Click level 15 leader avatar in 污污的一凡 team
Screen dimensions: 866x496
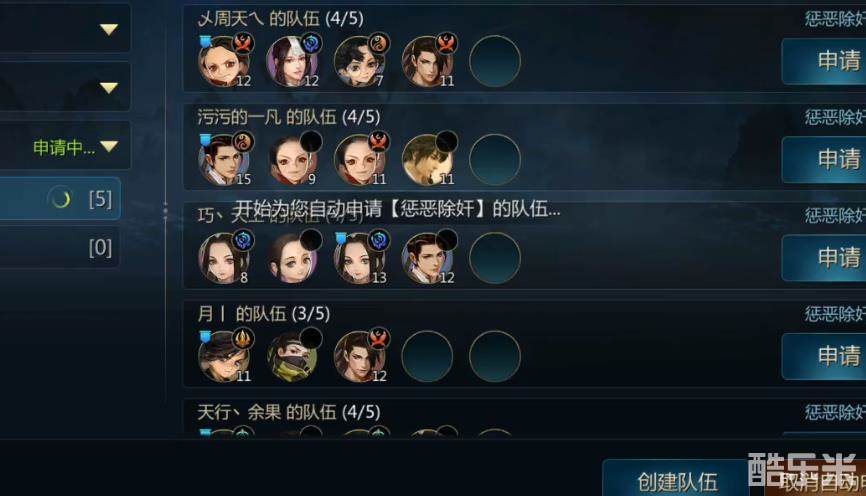(x=224, y=160)
